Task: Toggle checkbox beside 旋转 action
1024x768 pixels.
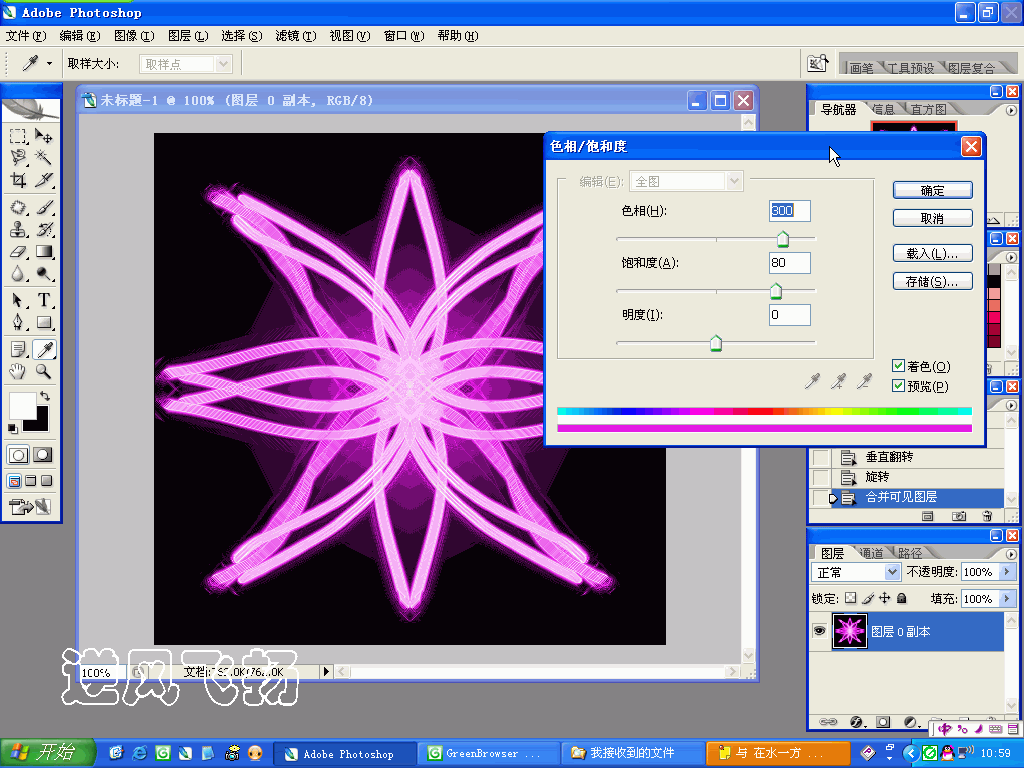Action: pyautogui.click(x=820, y=477)
